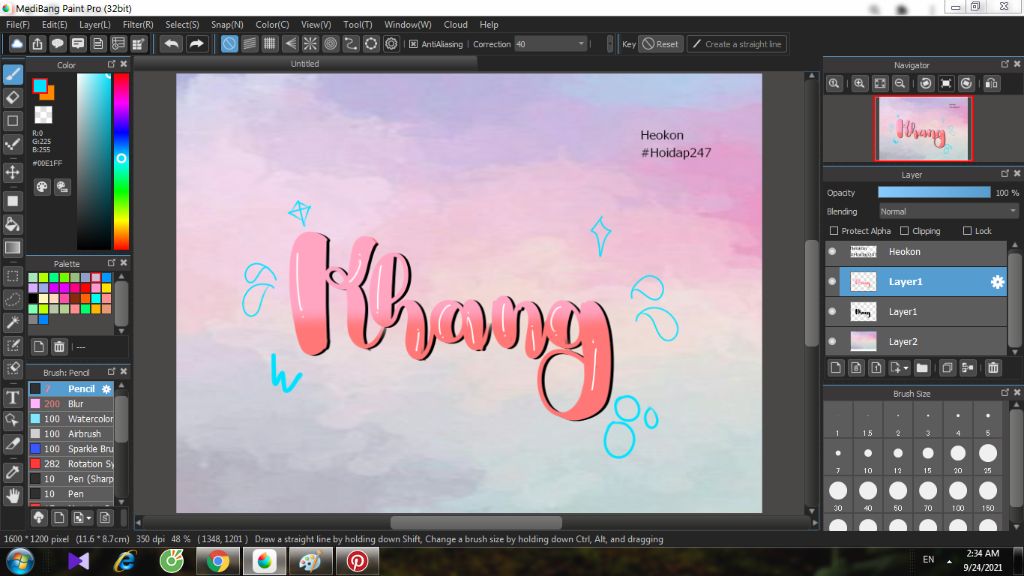Select the Brush tool in left toolbar
This screenshot has height=576, width=1024.
12,74
